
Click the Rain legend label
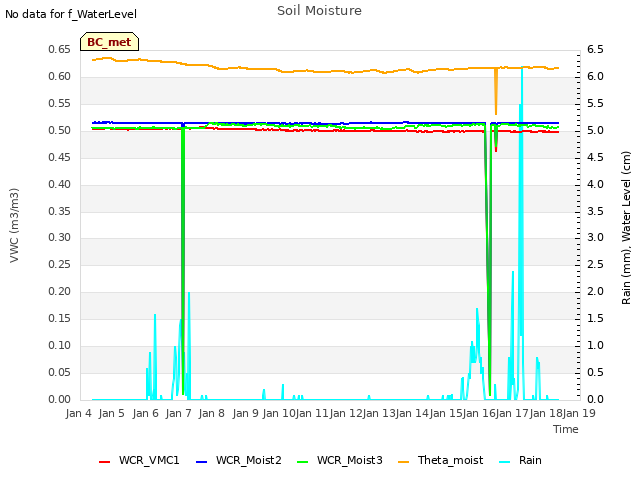[x=530, y=460]
